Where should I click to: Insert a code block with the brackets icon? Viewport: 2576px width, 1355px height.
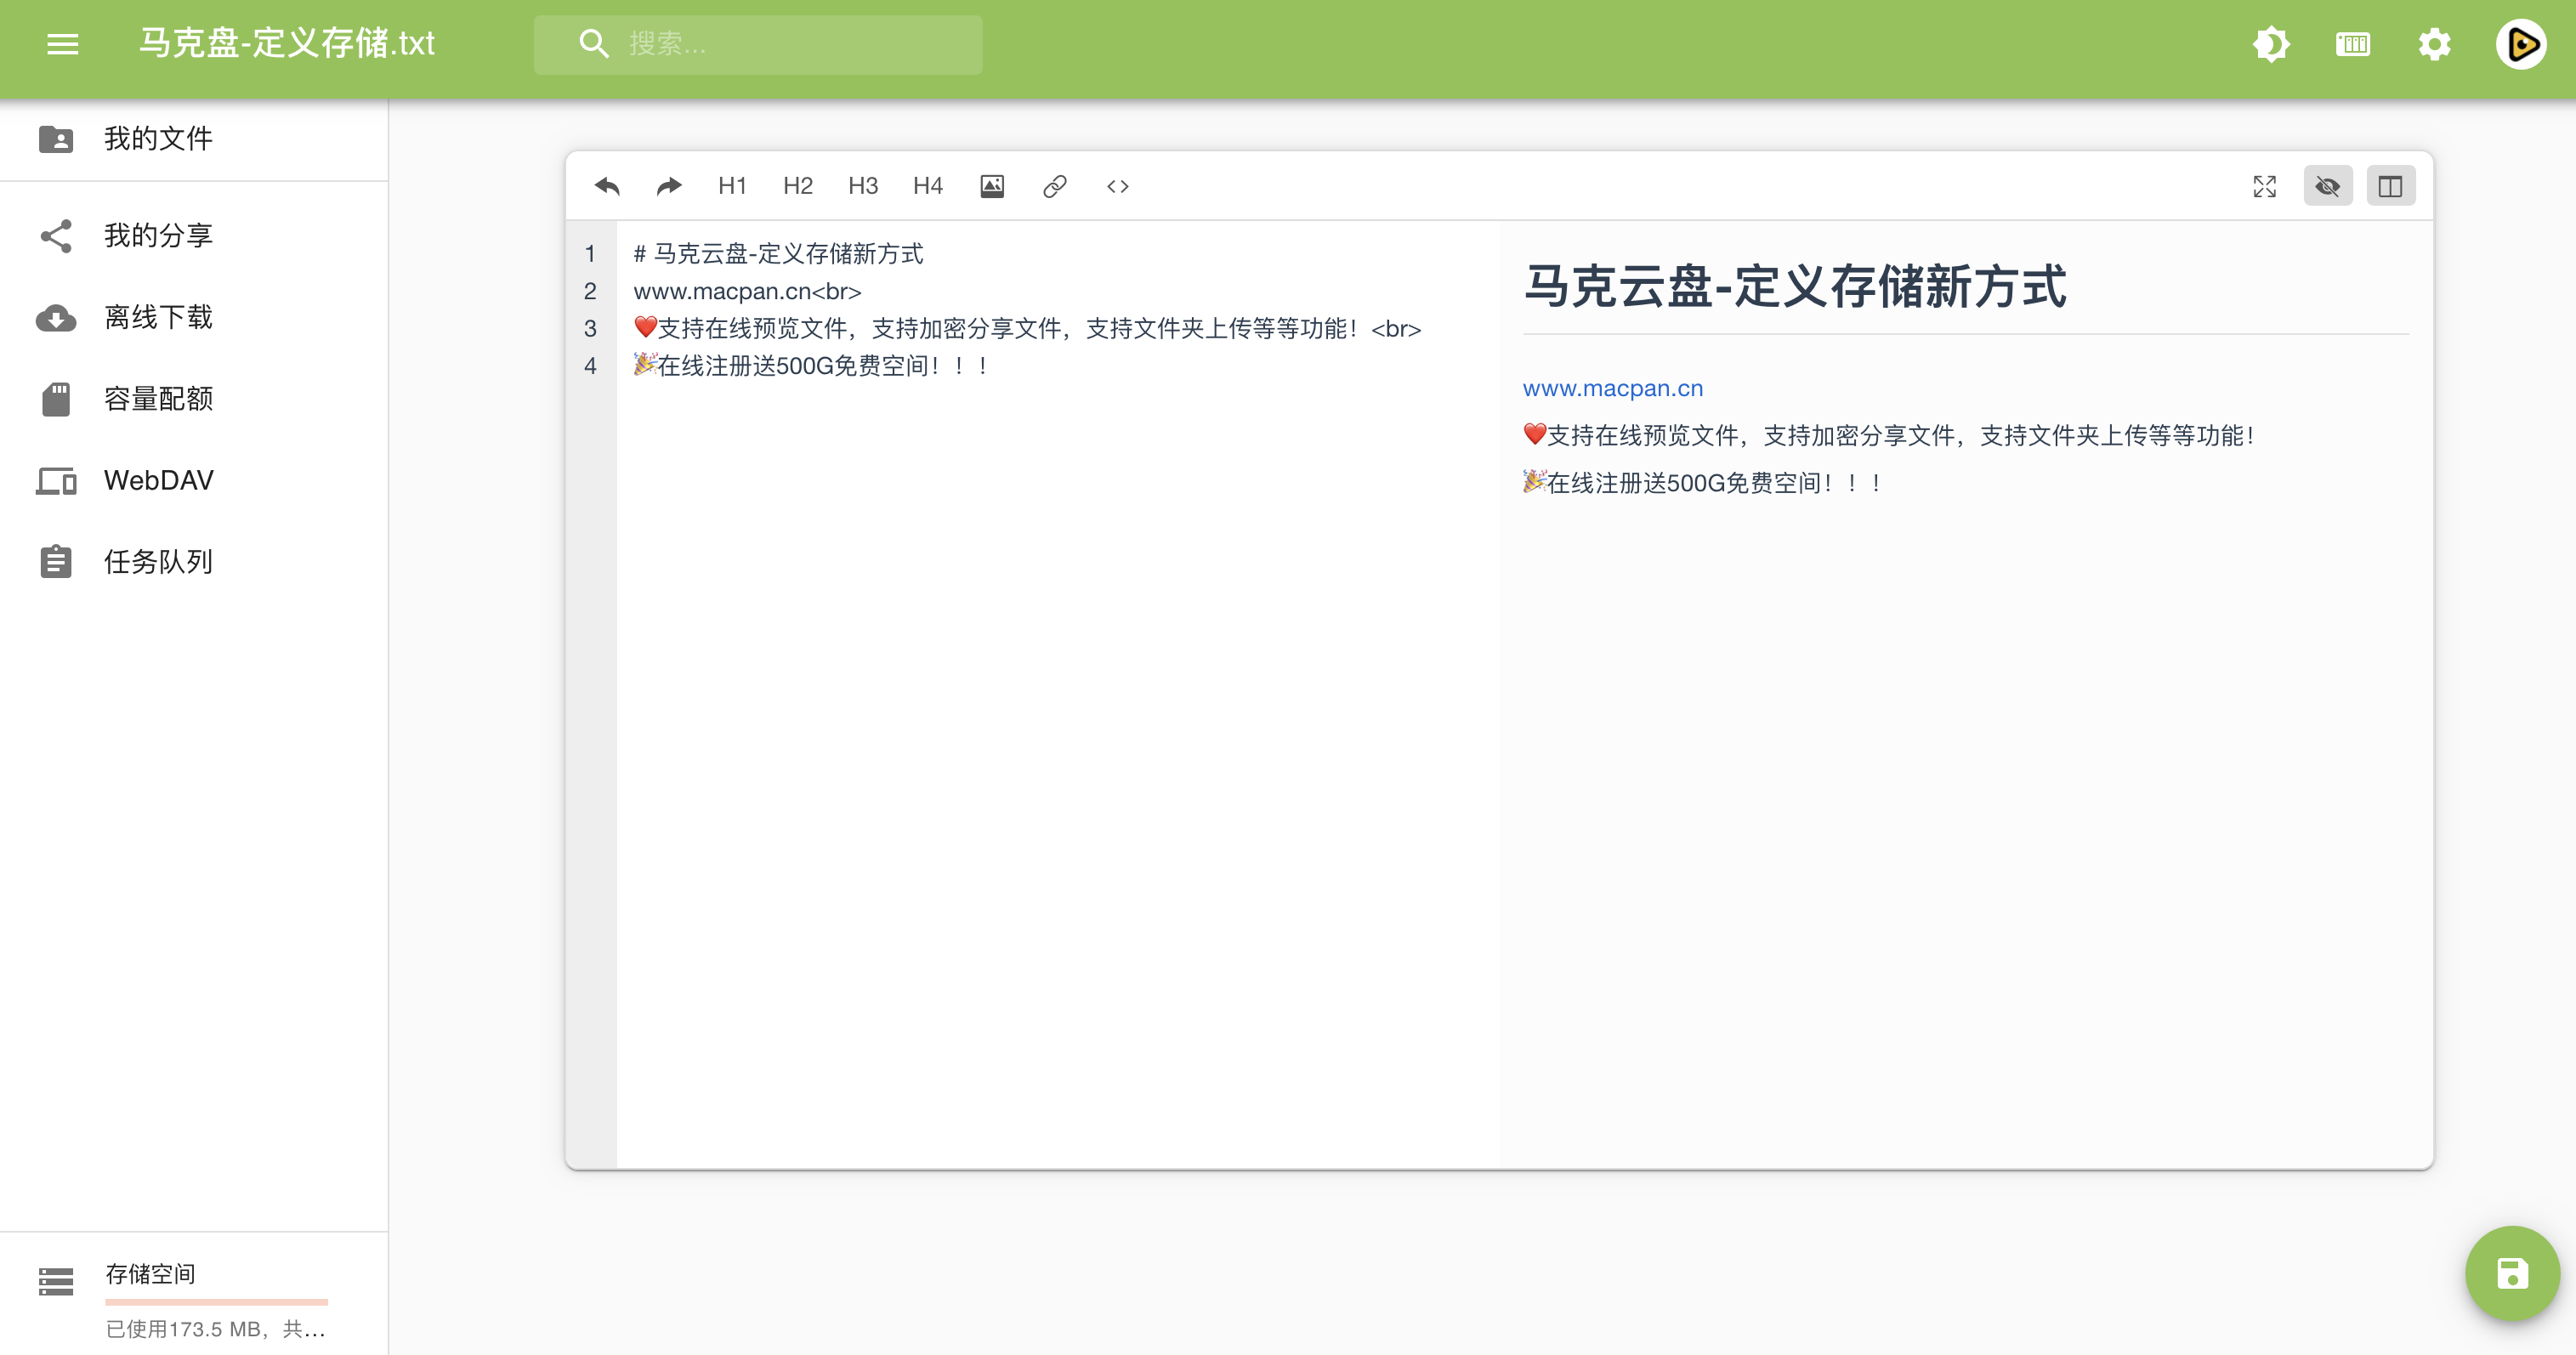coord(1117,186)
